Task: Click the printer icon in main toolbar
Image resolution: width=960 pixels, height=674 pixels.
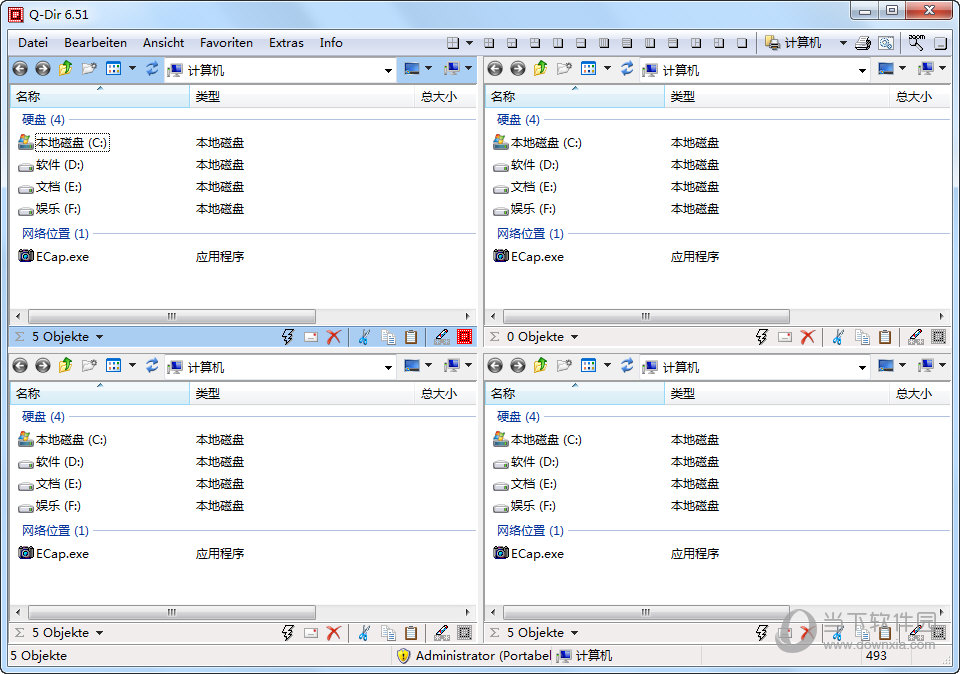Action: point(863,43)
